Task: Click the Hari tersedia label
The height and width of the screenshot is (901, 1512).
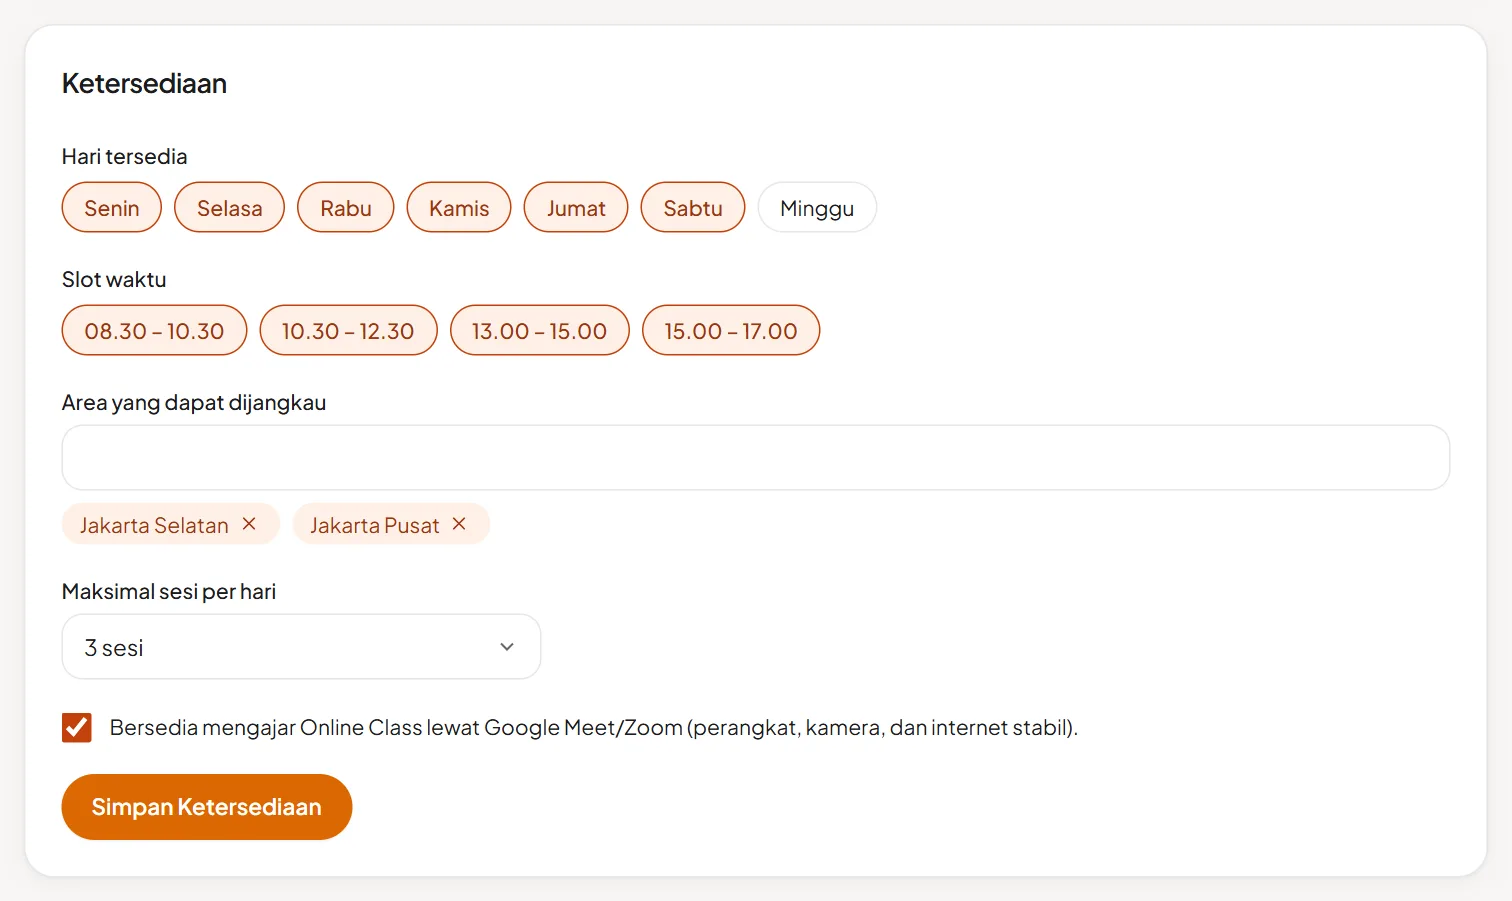Action: click(x=125, y=157)
